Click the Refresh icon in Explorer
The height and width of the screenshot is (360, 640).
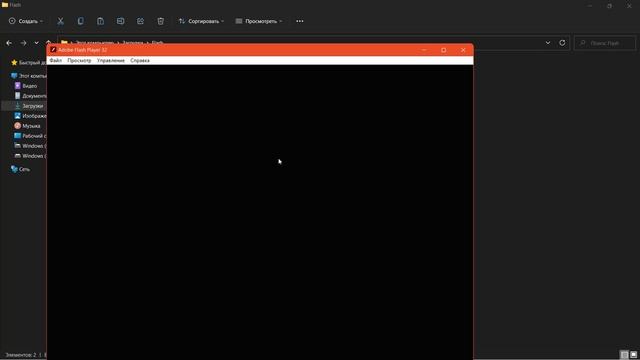pyautogui.click(x=562, y=43)
